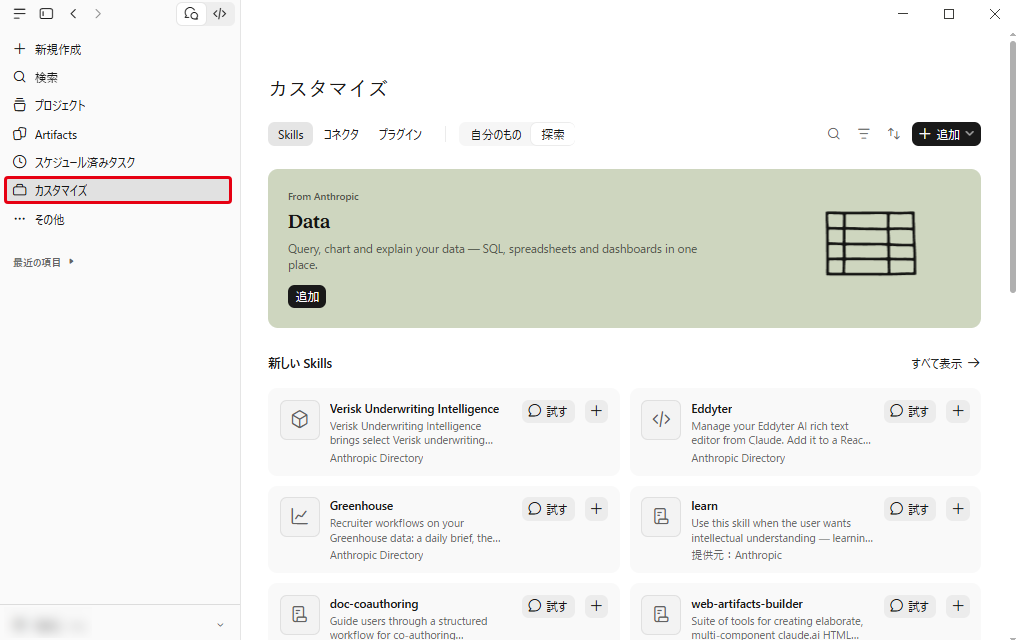The width and height of the screenshot is (1017, 640).
Task: Add the learn skill with plus icon
Action: (x=958, y=509)
